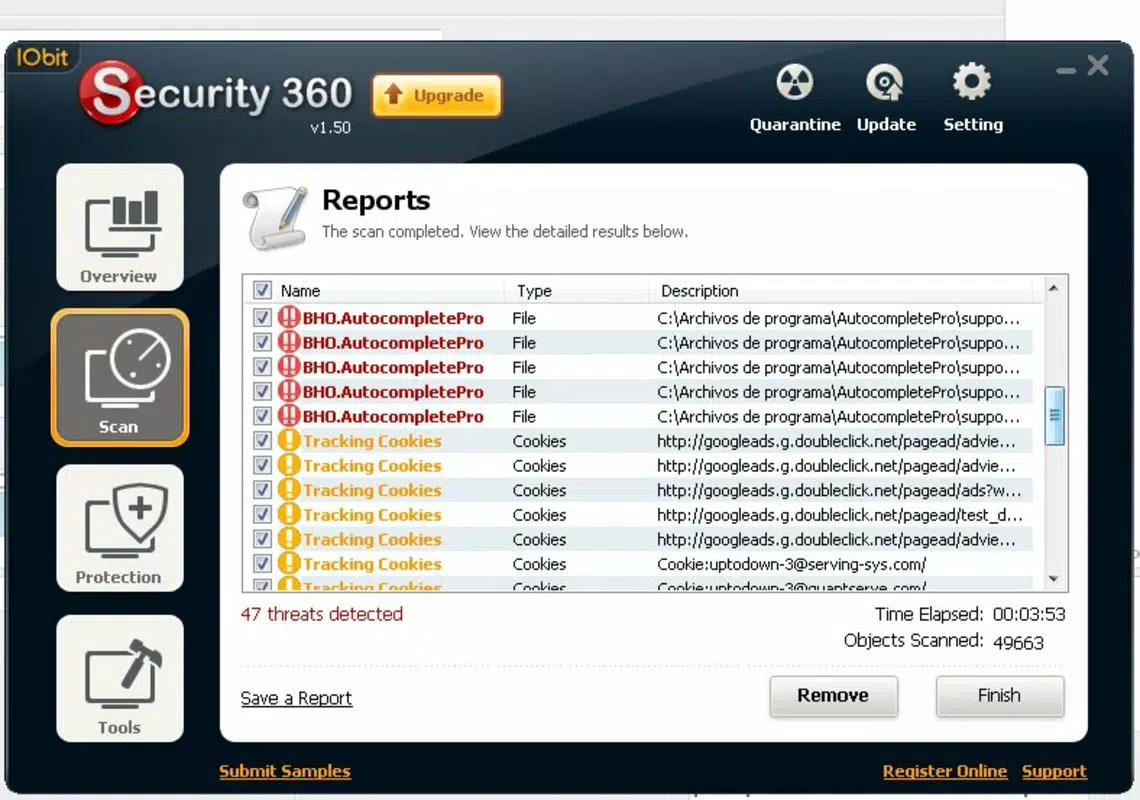Uncheck checkbox for uptodown-3@serving-sys.com cookie

pyautogui.click(x=262, y=564)
